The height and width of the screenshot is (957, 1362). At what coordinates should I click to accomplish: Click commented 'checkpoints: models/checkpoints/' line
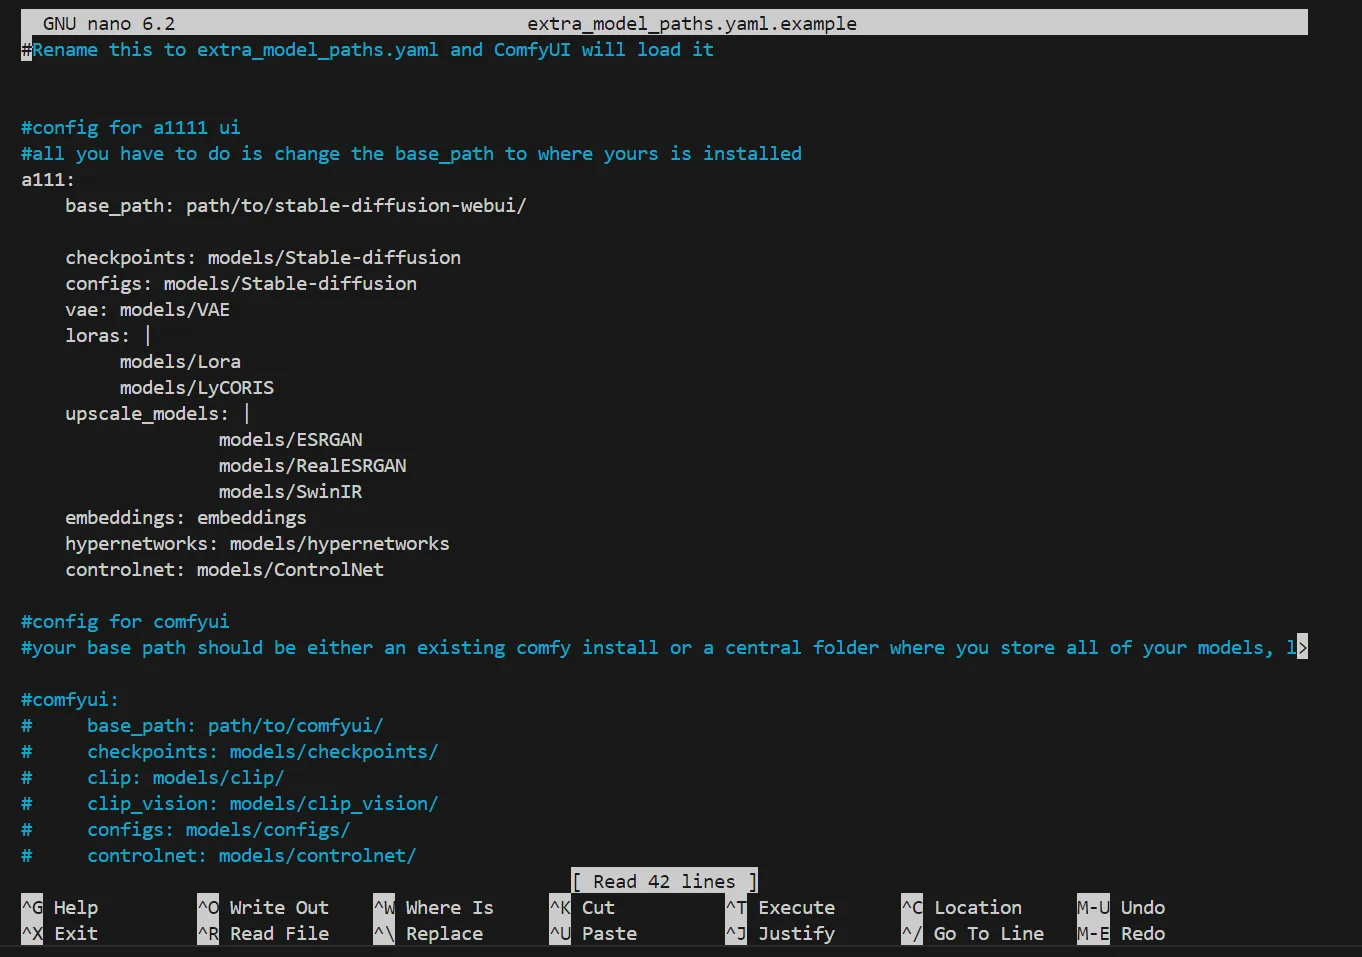pyautogui.click(x=230, y=751)
